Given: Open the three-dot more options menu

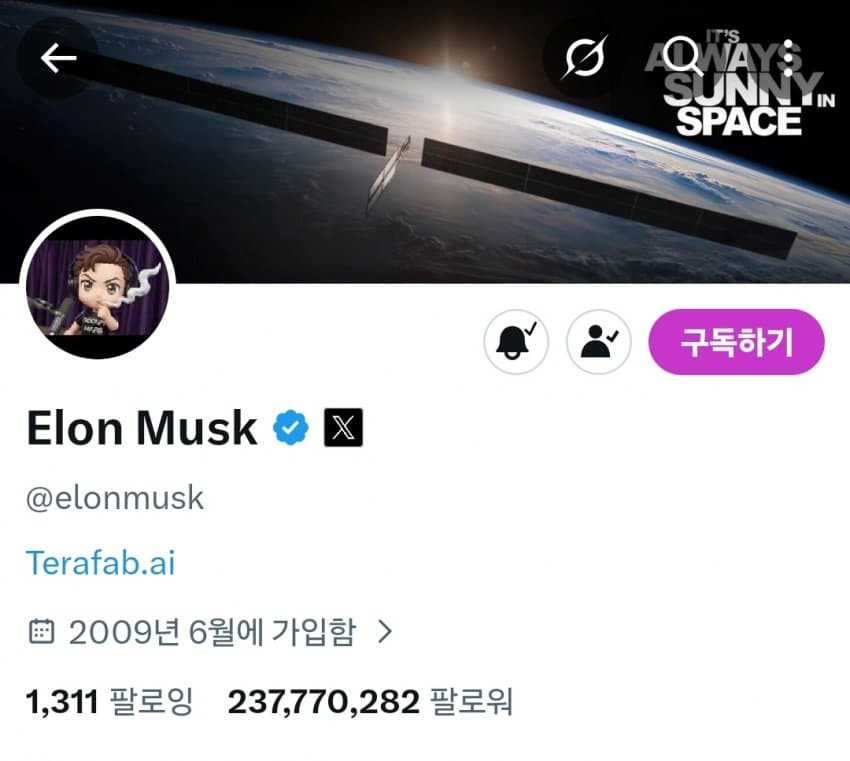Looking at the screenshot, I should tap(789, 57).
